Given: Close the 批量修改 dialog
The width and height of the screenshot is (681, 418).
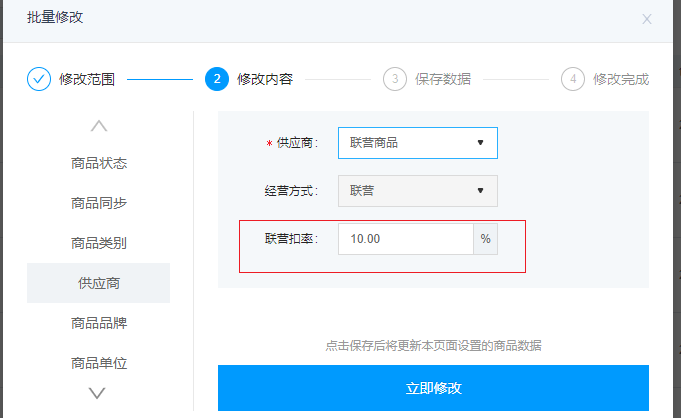Looking at the screenshot, I should tap(647, 19).
